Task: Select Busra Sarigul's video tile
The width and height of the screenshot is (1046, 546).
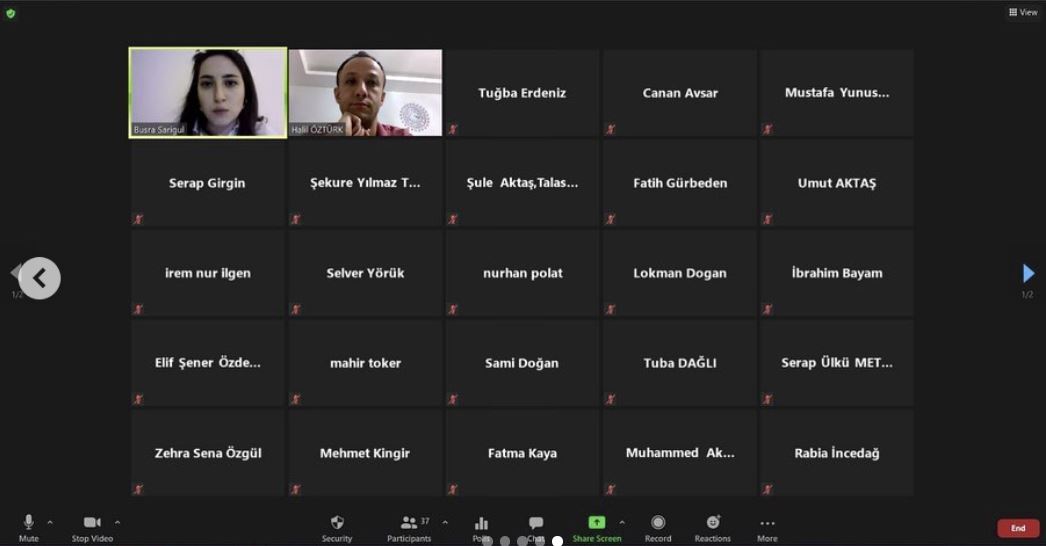Action: click(208, 92)
